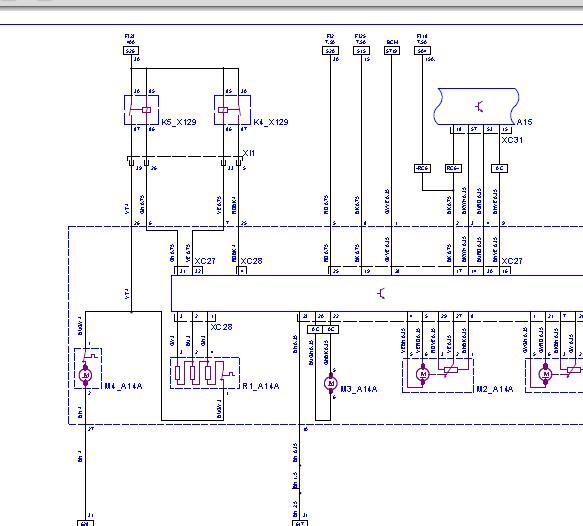This screenshot has height=526, width=583.
Task: Select the K5 relay coil symbol
Action: [146, 110]
